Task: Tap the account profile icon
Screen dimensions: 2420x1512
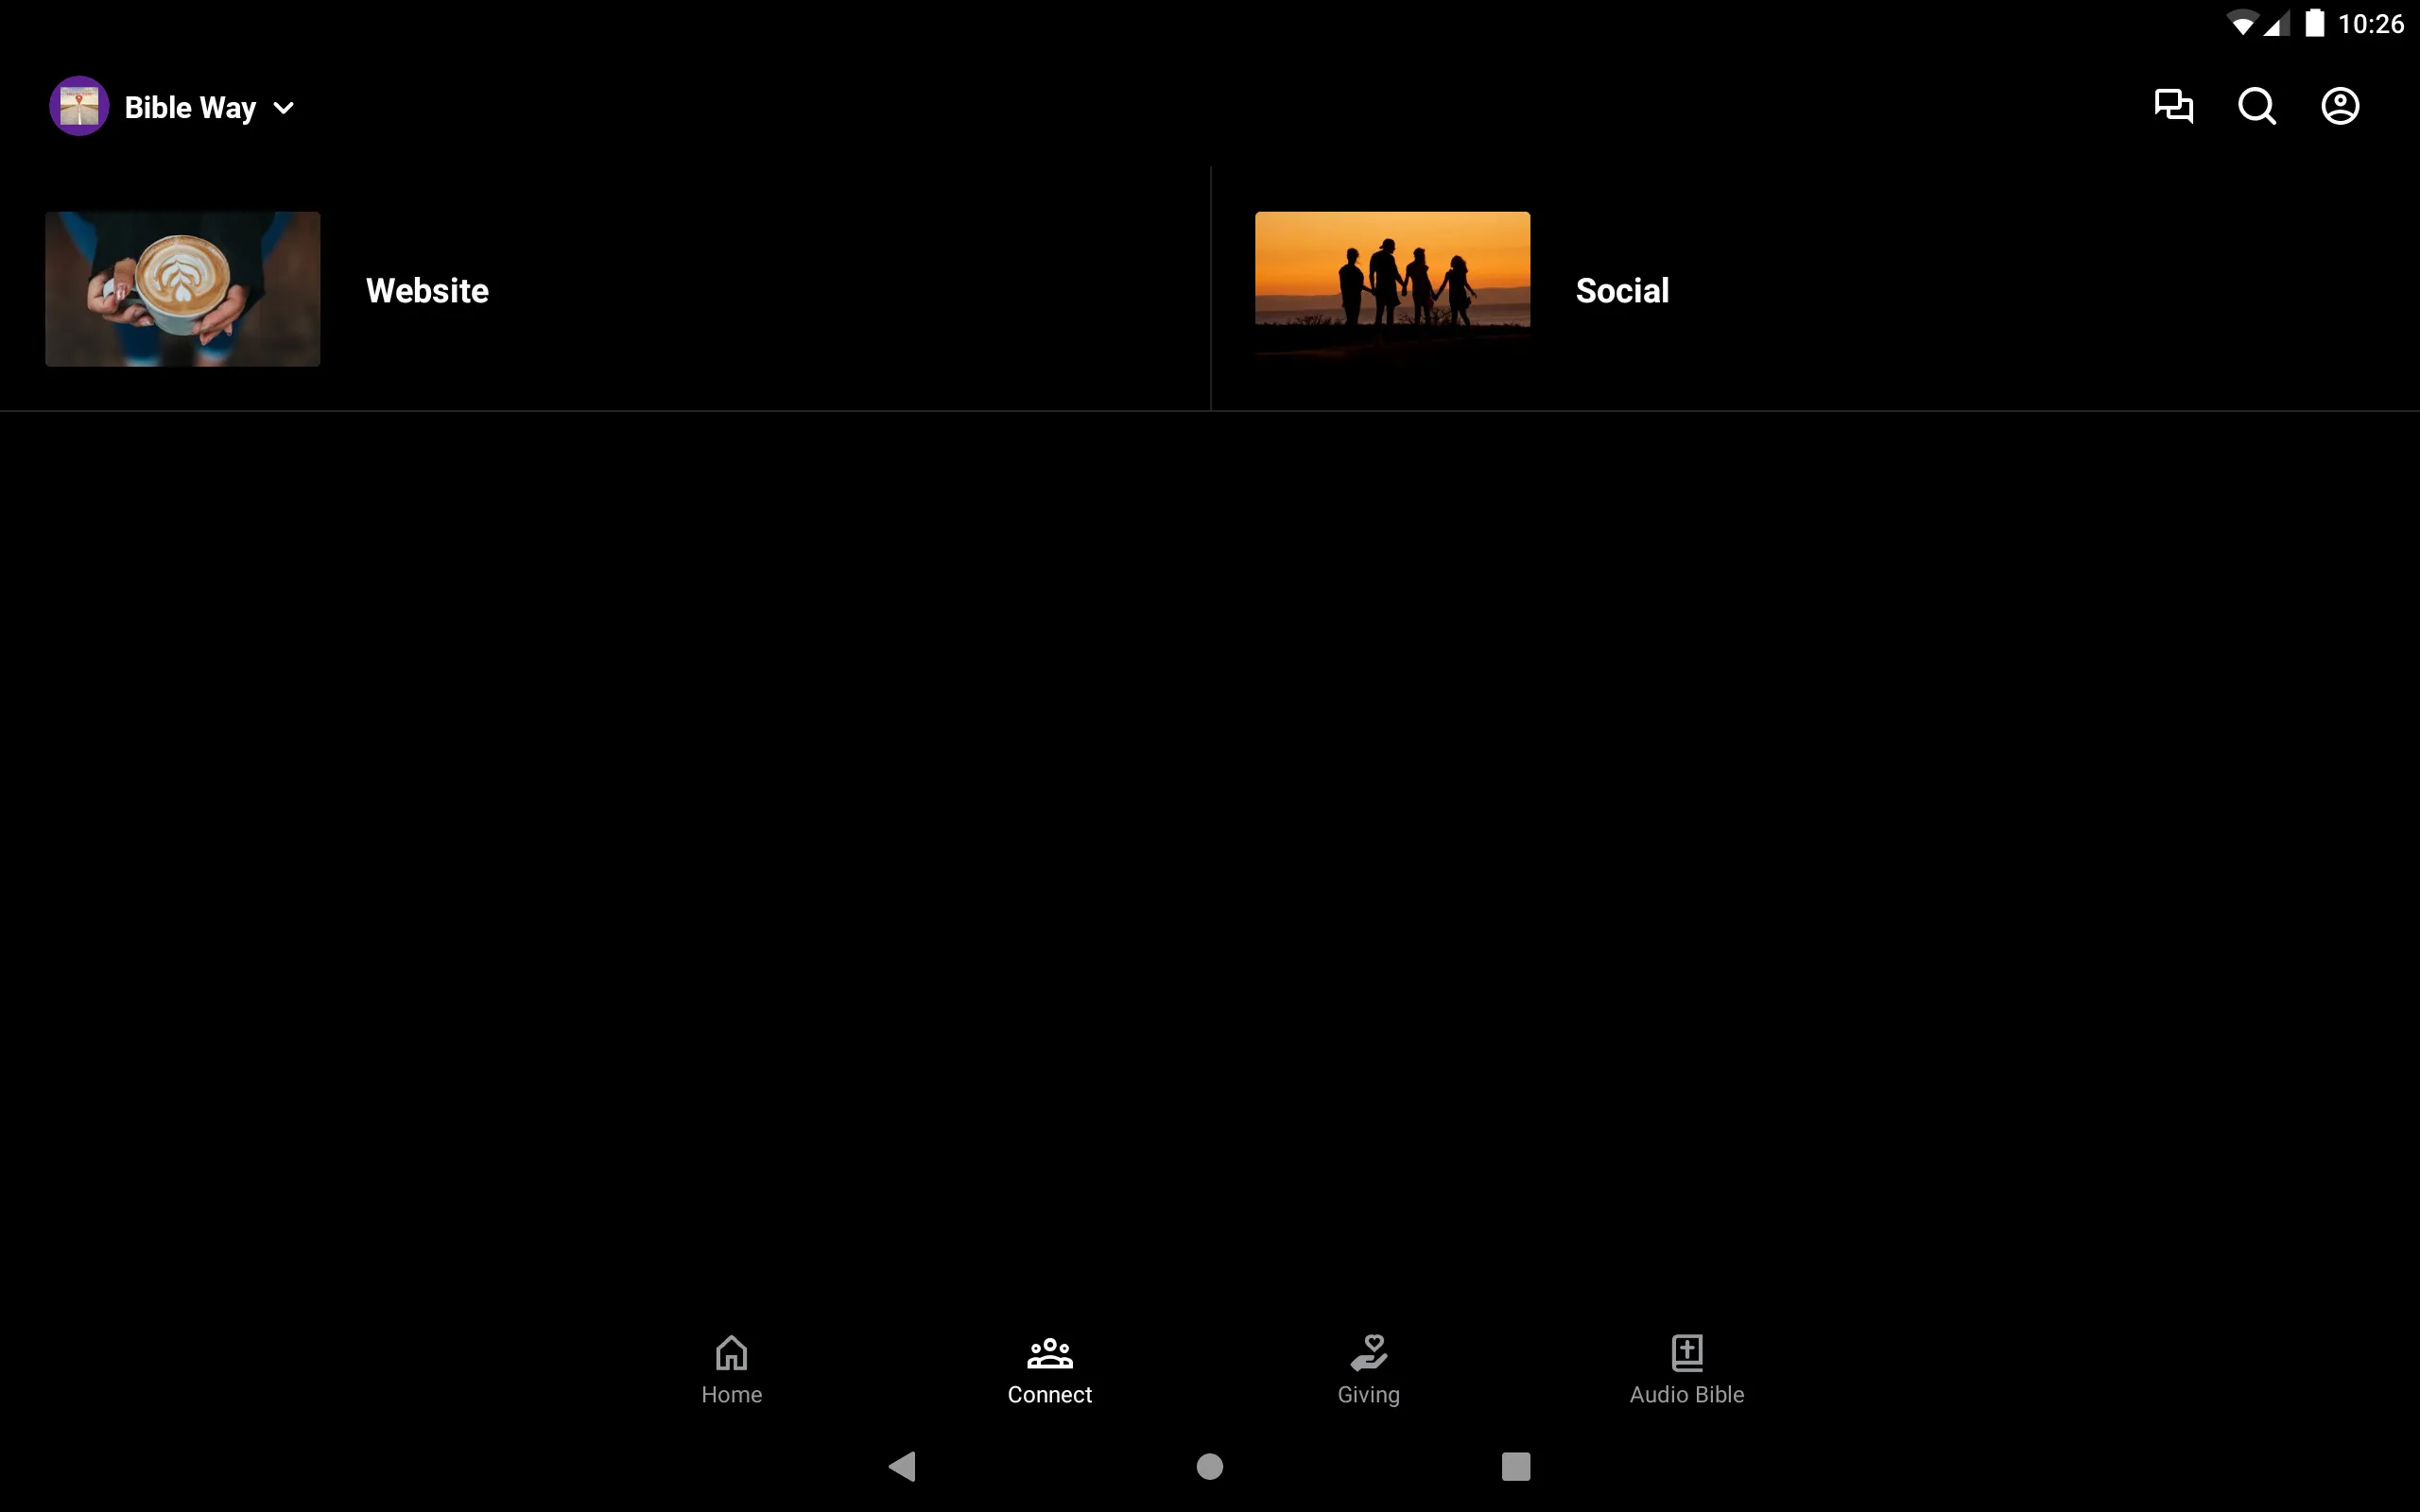Action: coord(2340,106)
